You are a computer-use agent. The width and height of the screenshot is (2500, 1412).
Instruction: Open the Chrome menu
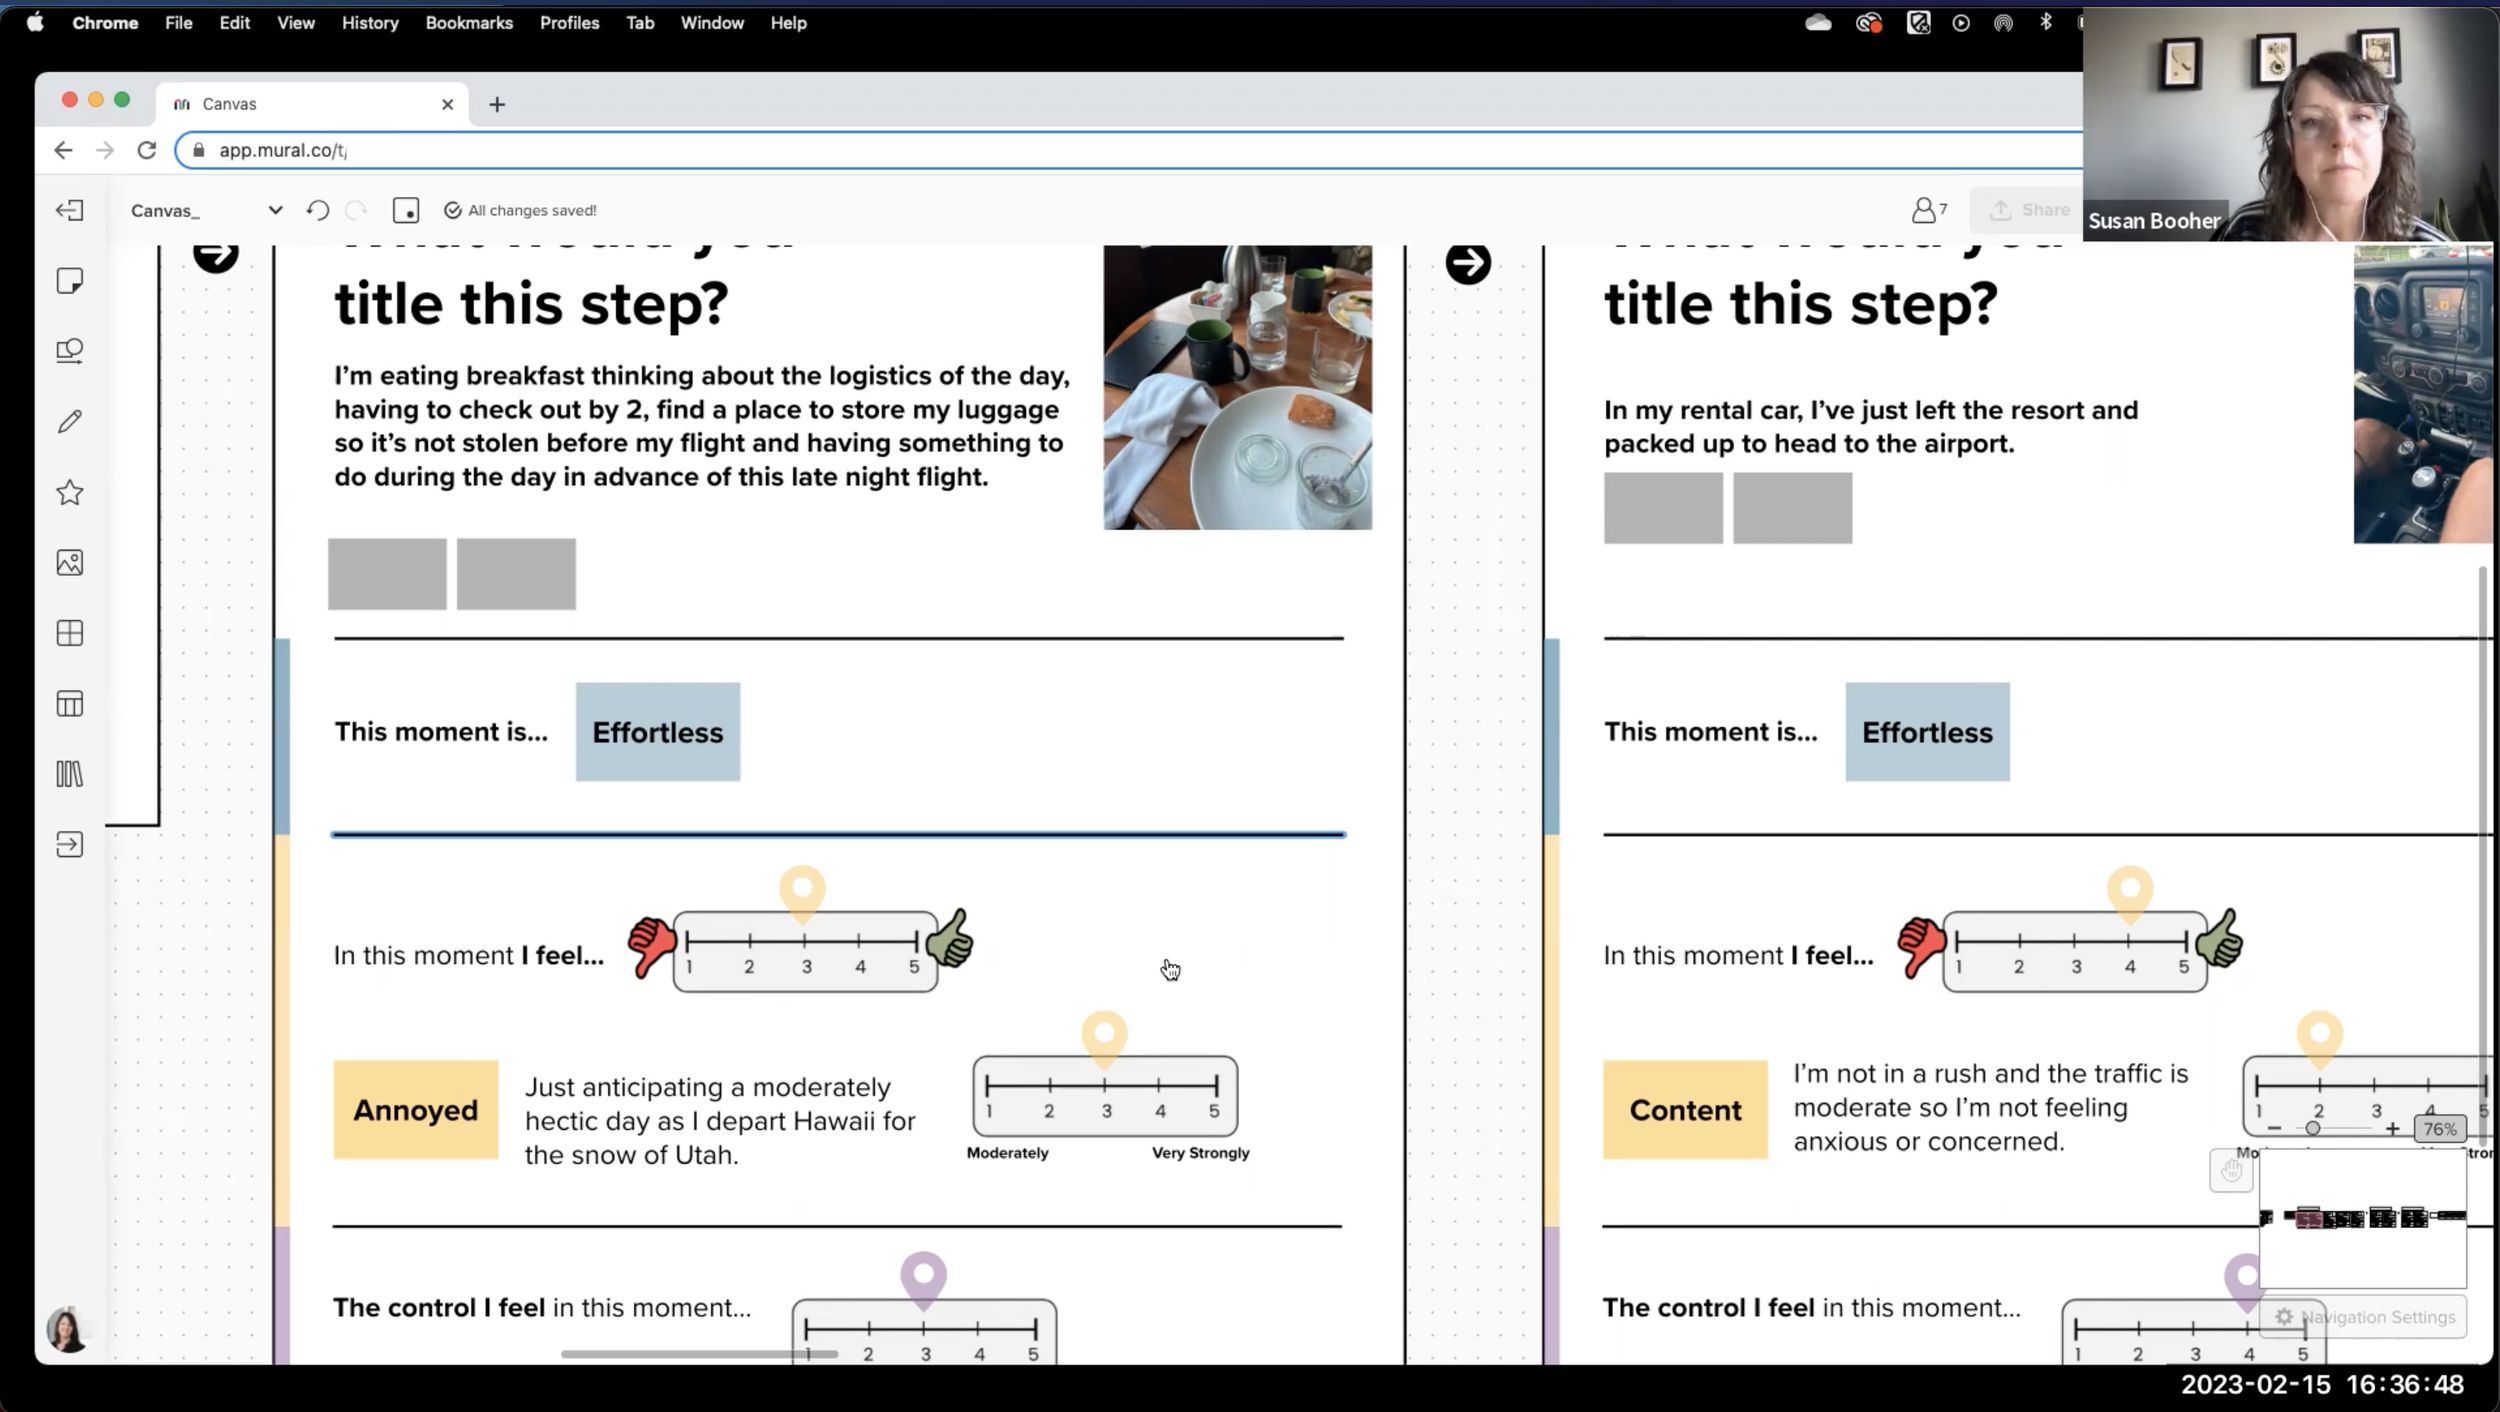click(105, 22)
